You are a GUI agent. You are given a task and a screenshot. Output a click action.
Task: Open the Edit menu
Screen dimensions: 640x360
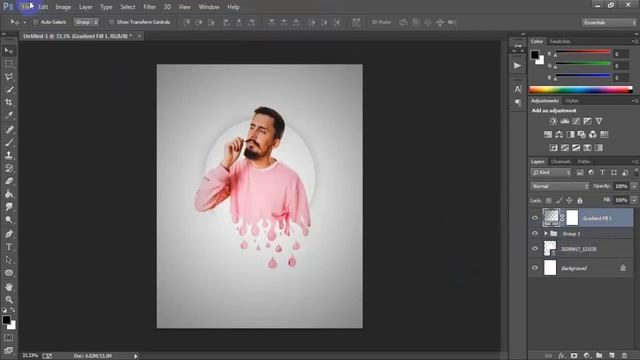coord(43,7)
